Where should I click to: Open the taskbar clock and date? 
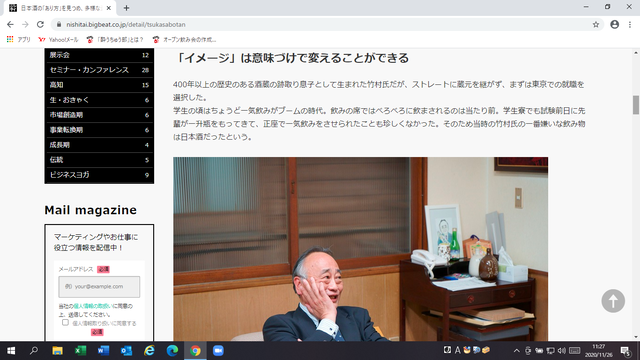599,351
